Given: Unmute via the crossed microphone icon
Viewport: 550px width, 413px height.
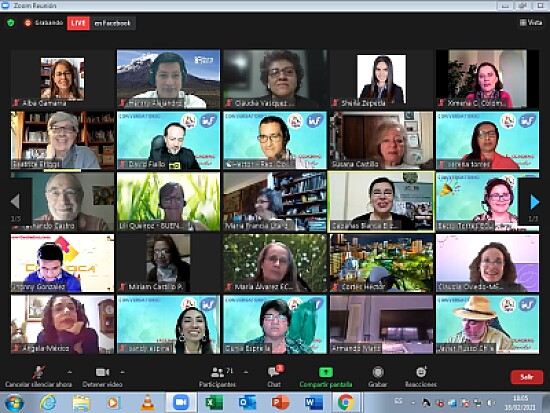Looking at the screenshot, I should coord(39,372).
